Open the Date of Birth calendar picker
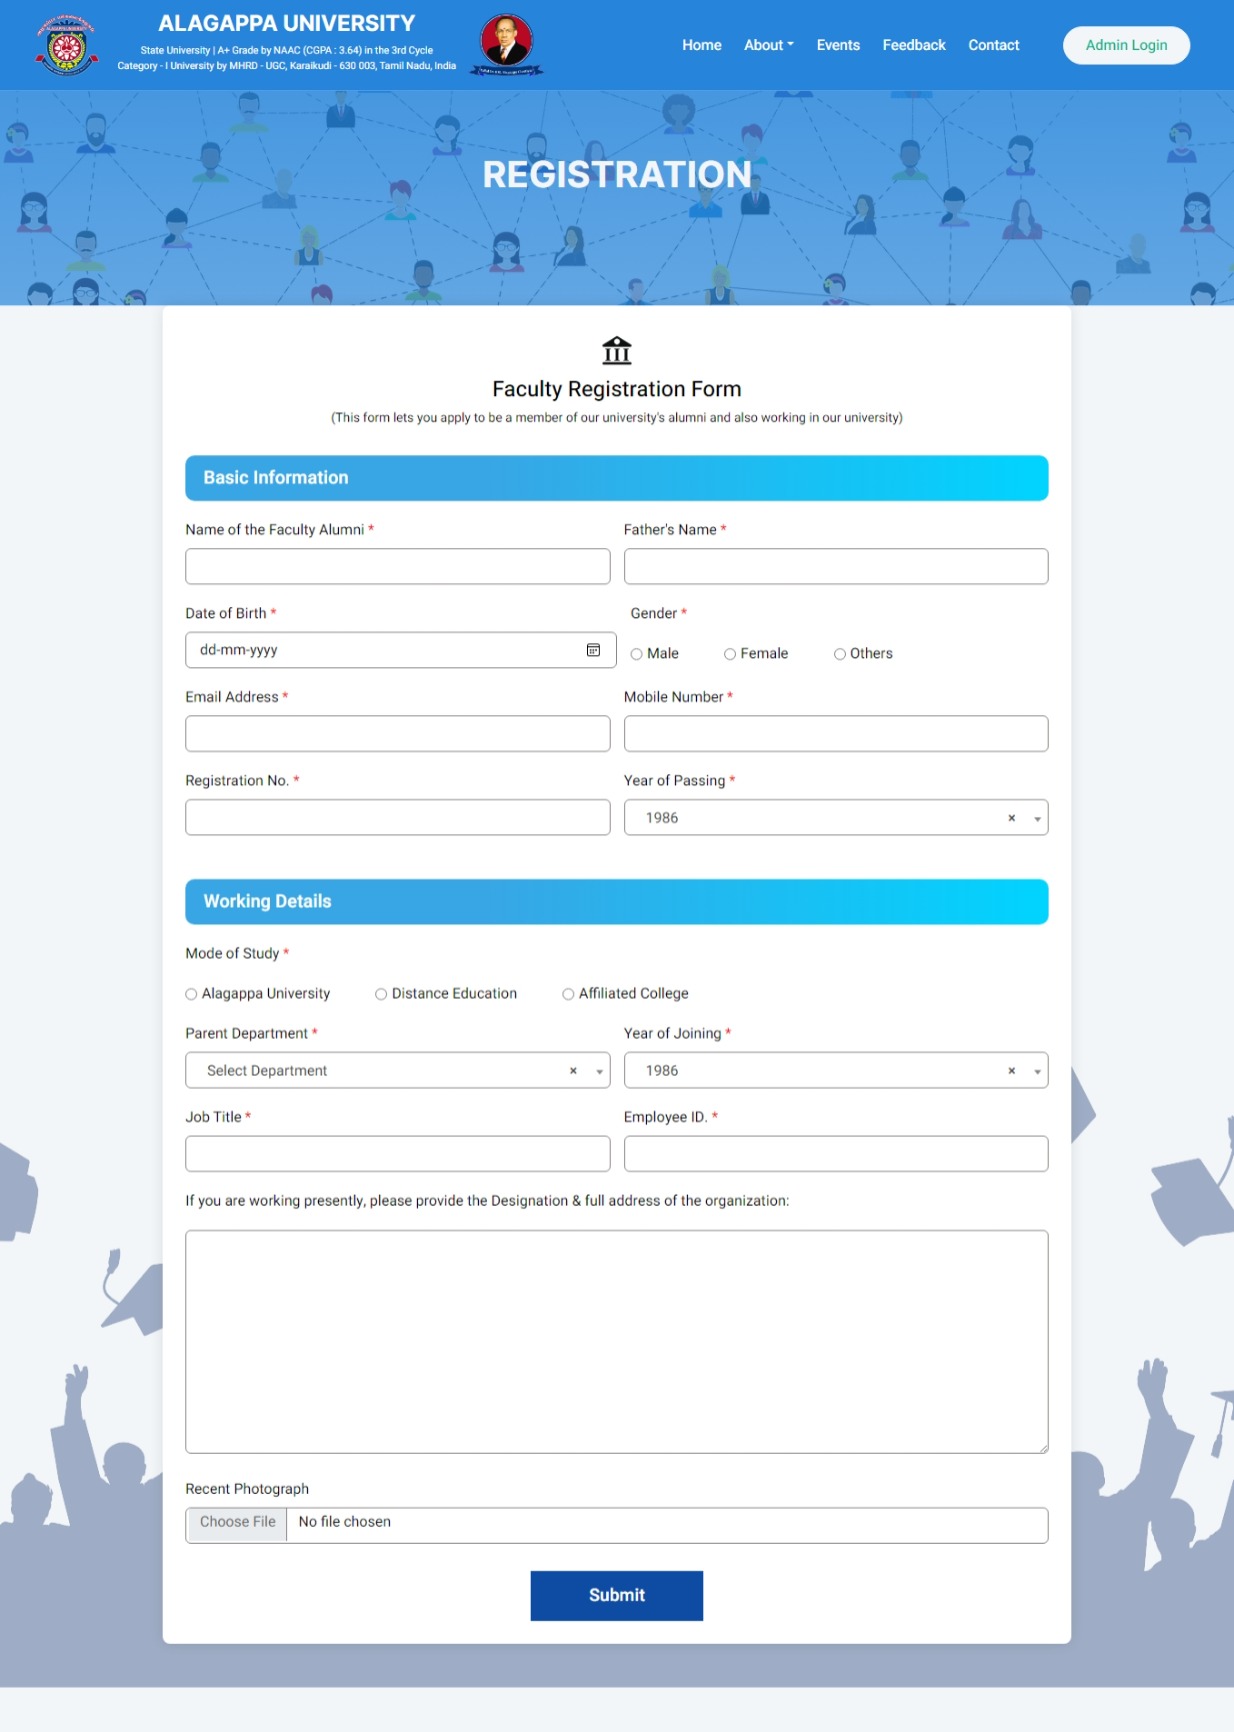Viewport: 1234px width, 1732px height. pos(593,650)
